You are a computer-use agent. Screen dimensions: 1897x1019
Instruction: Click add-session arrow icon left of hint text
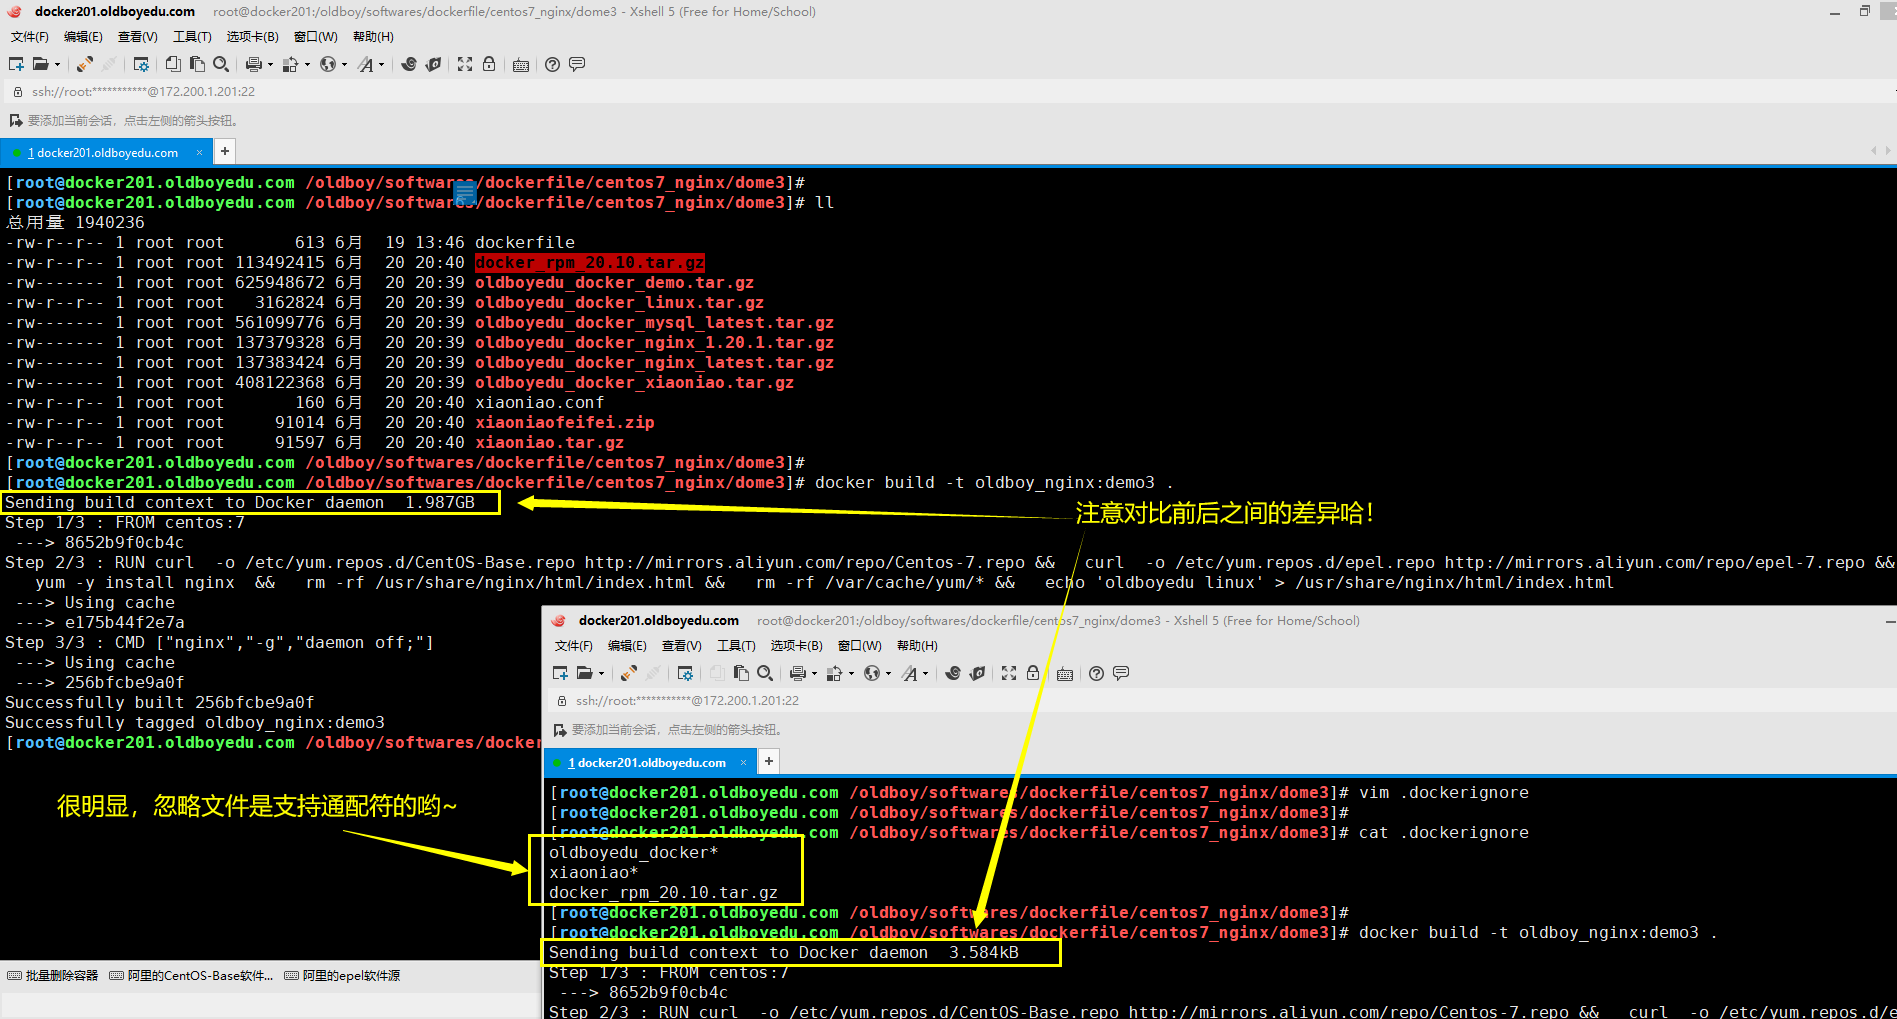coord(15,121)
